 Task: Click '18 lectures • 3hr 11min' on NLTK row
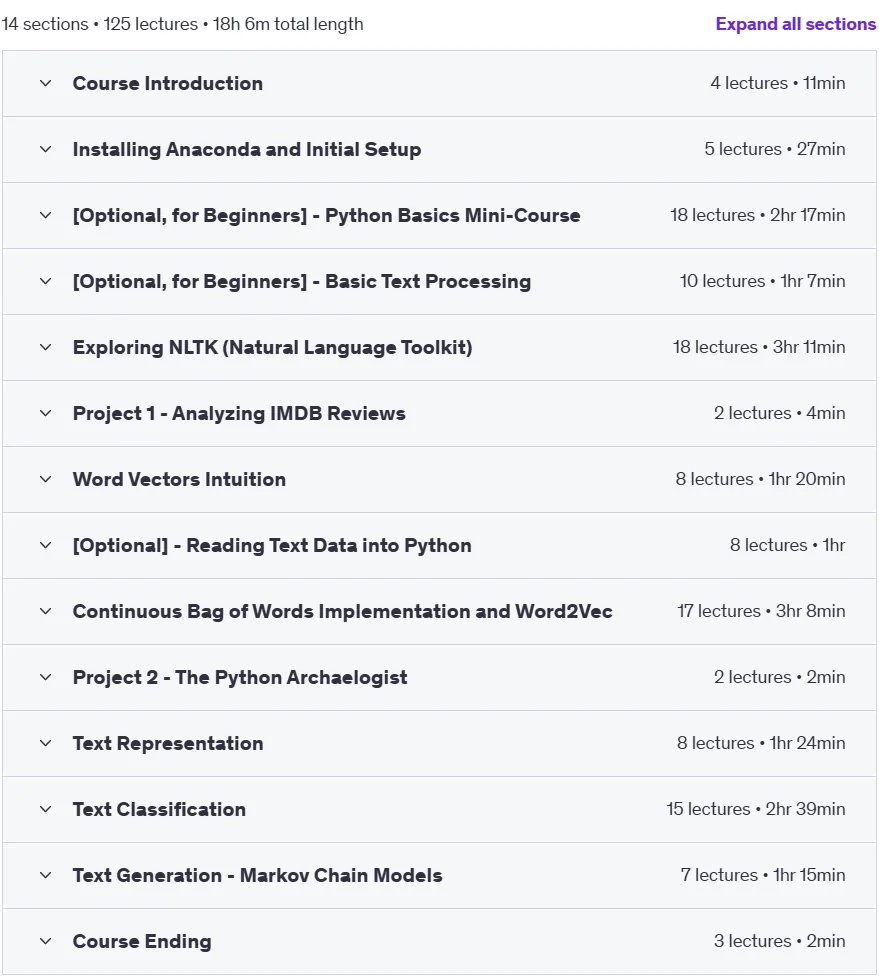759,347
